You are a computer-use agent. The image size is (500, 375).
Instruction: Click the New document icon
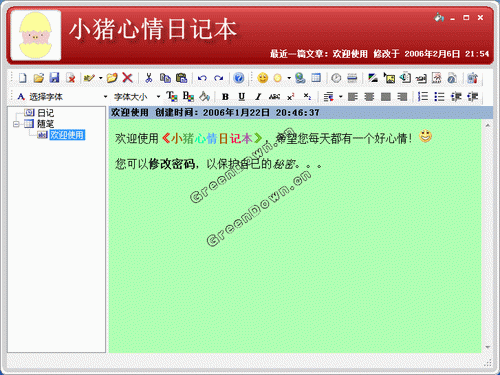(x=22, y=78)
